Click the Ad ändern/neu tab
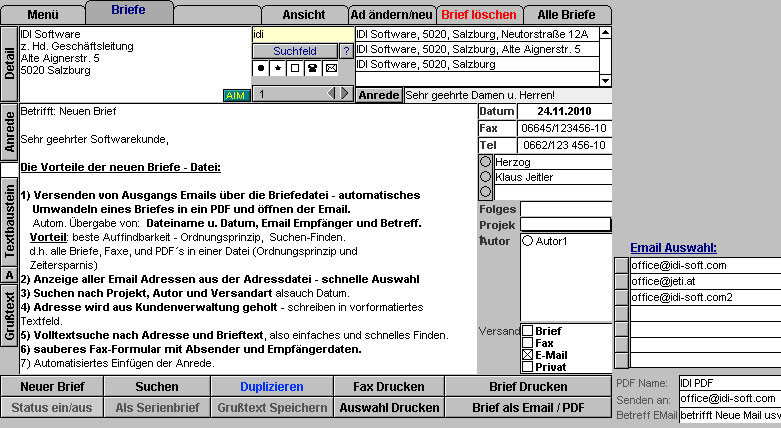 391,15
